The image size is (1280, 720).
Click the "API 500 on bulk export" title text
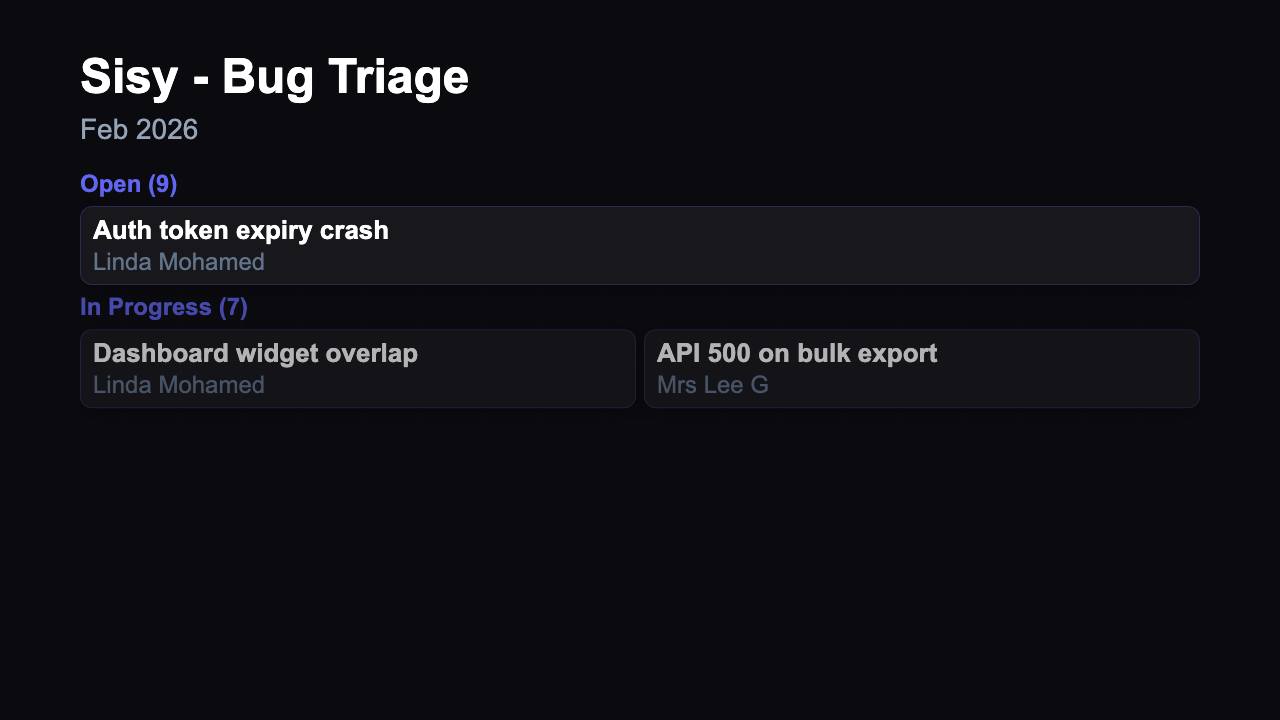[x=796, y=353]
